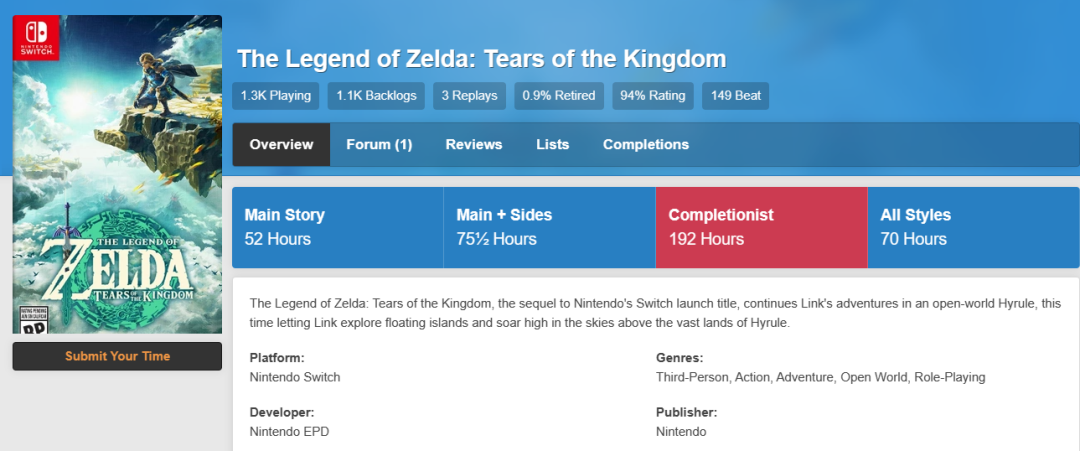Viewport: 1080px width, 451px height.
Task: Open the 1.1K Backlogs badge
Action: [x=376, y=96]
